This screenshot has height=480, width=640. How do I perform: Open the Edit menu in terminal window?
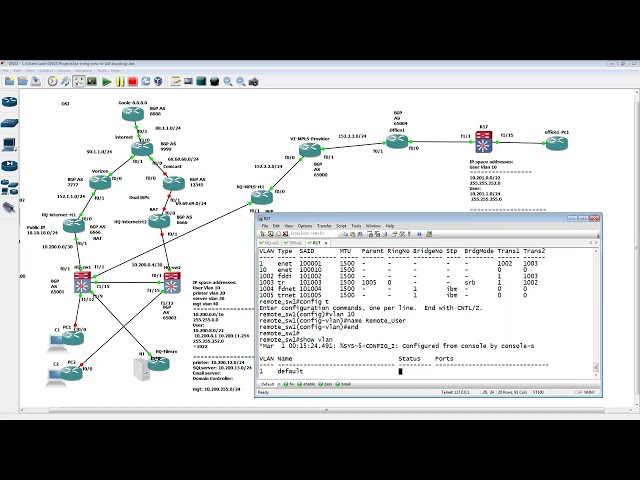pos(276,226)
